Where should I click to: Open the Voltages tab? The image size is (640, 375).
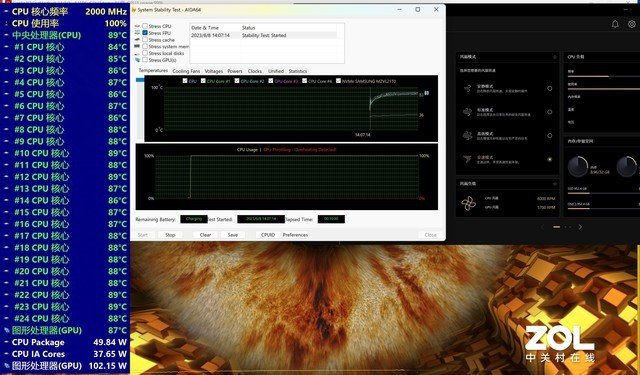click(213, 71)
